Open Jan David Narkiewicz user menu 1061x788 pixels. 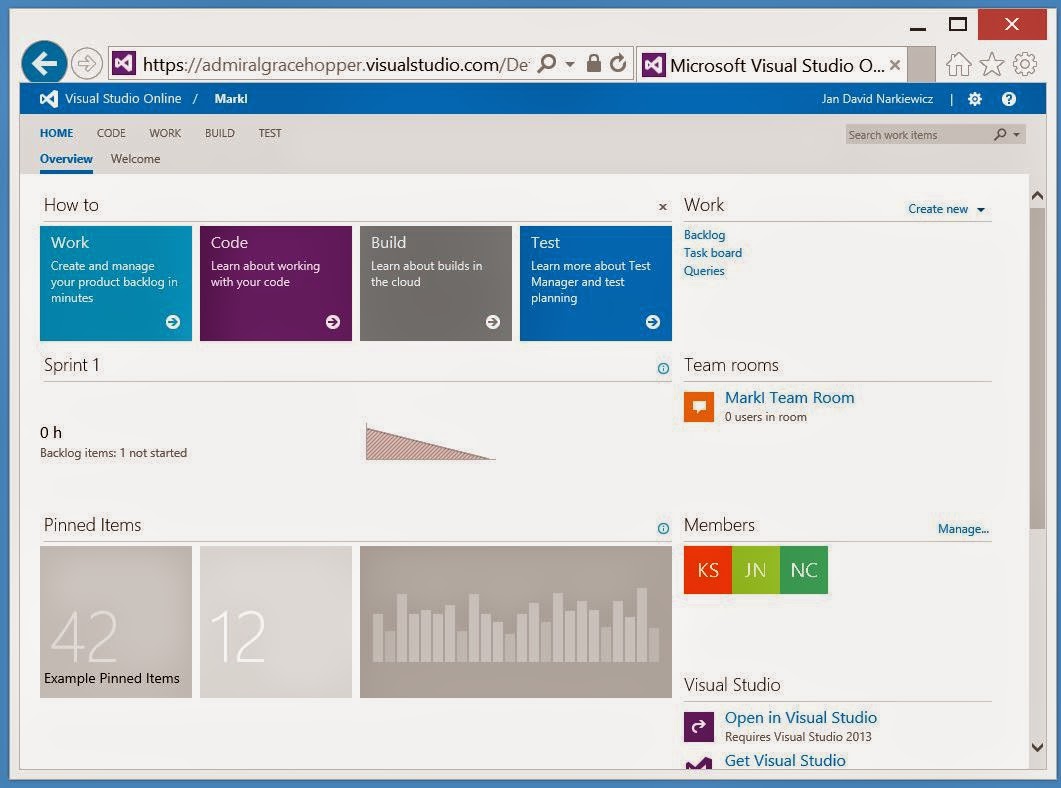877,99
